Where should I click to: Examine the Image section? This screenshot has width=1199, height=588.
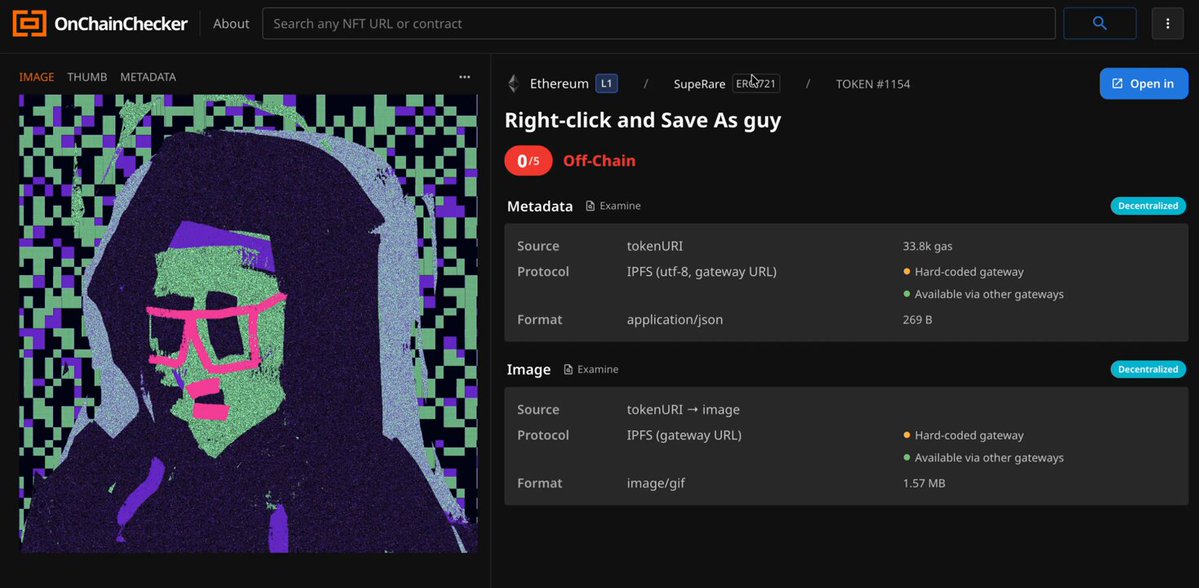click(591, 369)
